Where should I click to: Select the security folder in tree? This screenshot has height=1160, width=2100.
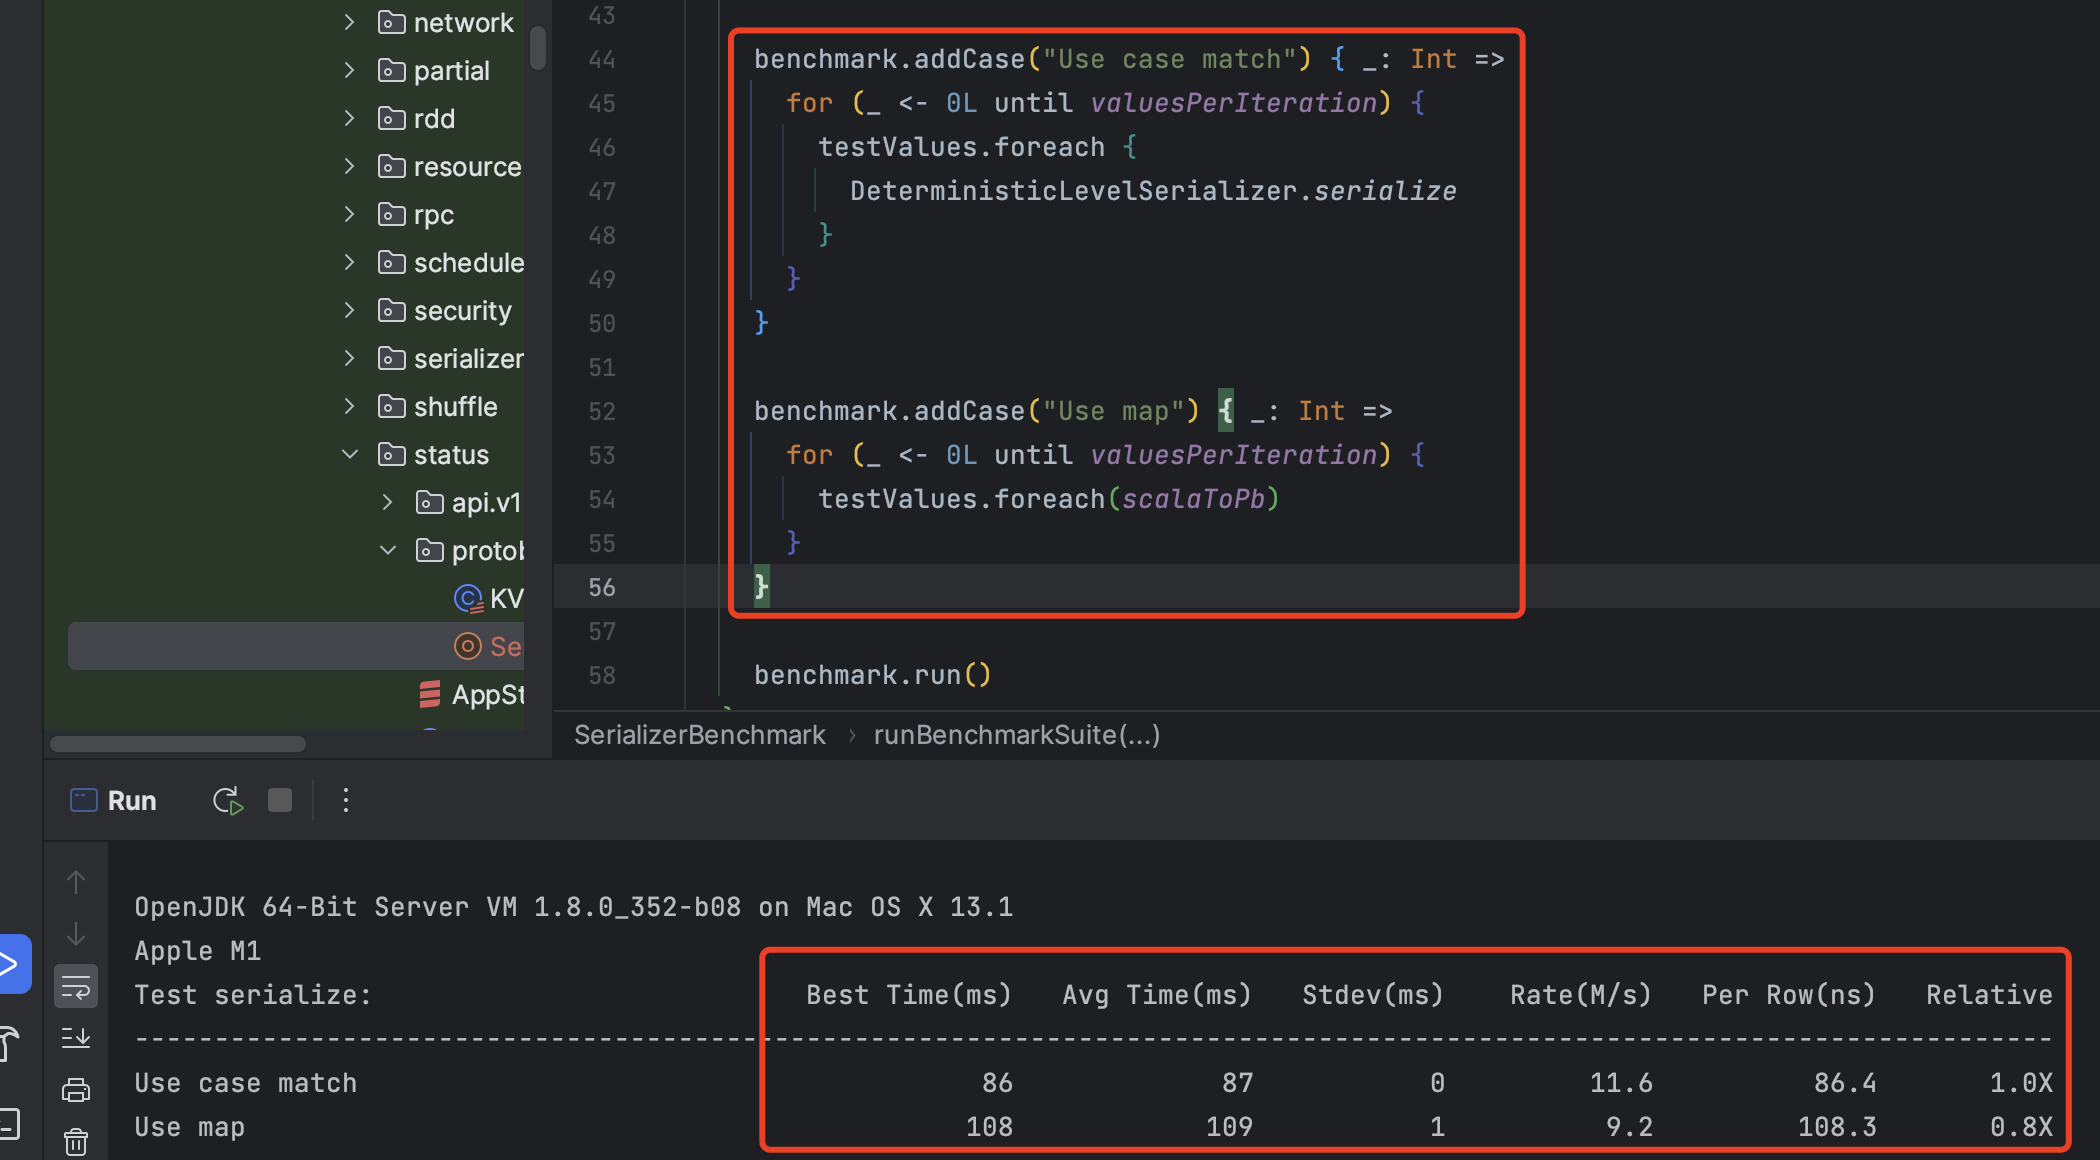point(462,311)
